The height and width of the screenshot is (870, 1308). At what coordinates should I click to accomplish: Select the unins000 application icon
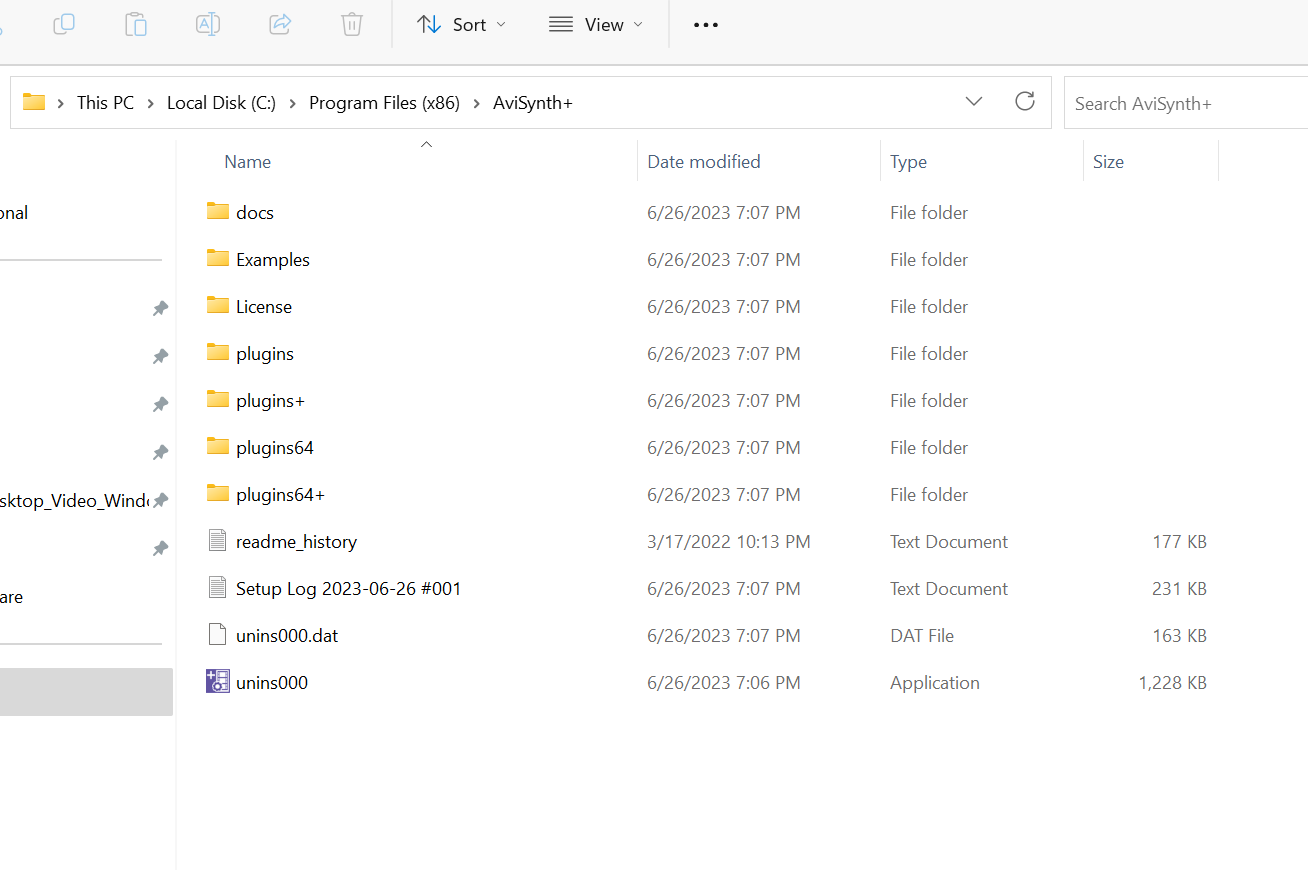tap(218, 682)
